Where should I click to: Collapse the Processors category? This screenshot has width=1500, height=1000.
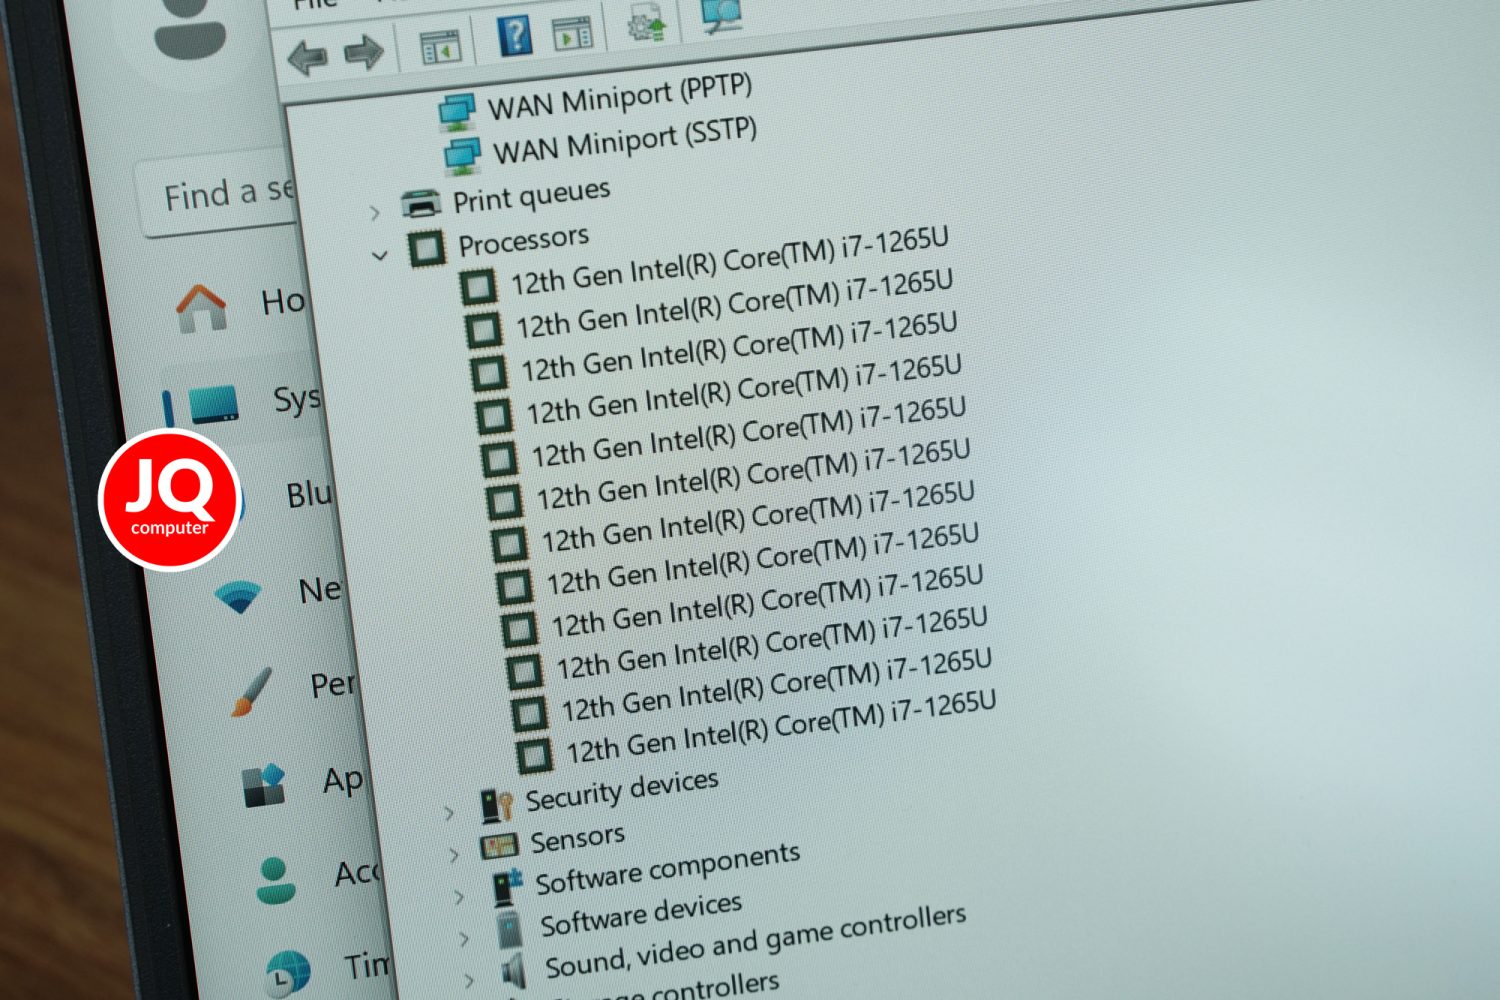coord(380,256)
